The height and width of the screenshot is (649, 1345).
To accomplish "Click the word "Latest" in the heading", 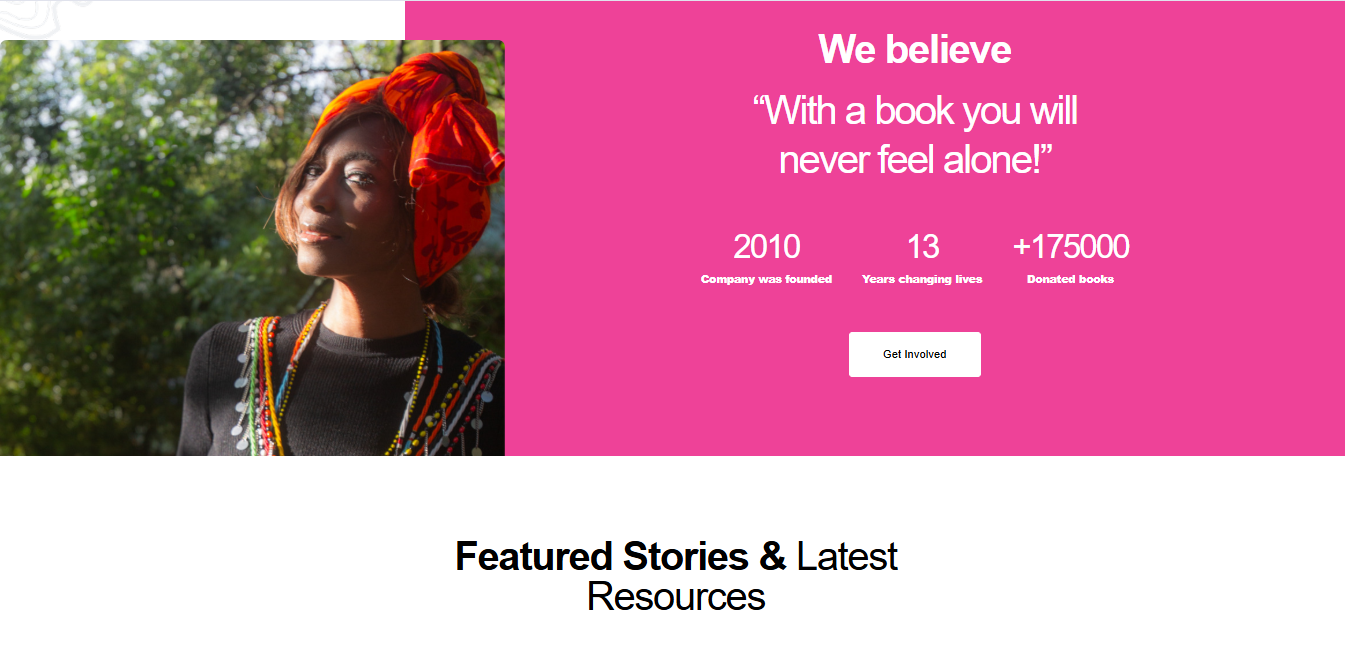I will click(847, 556).
